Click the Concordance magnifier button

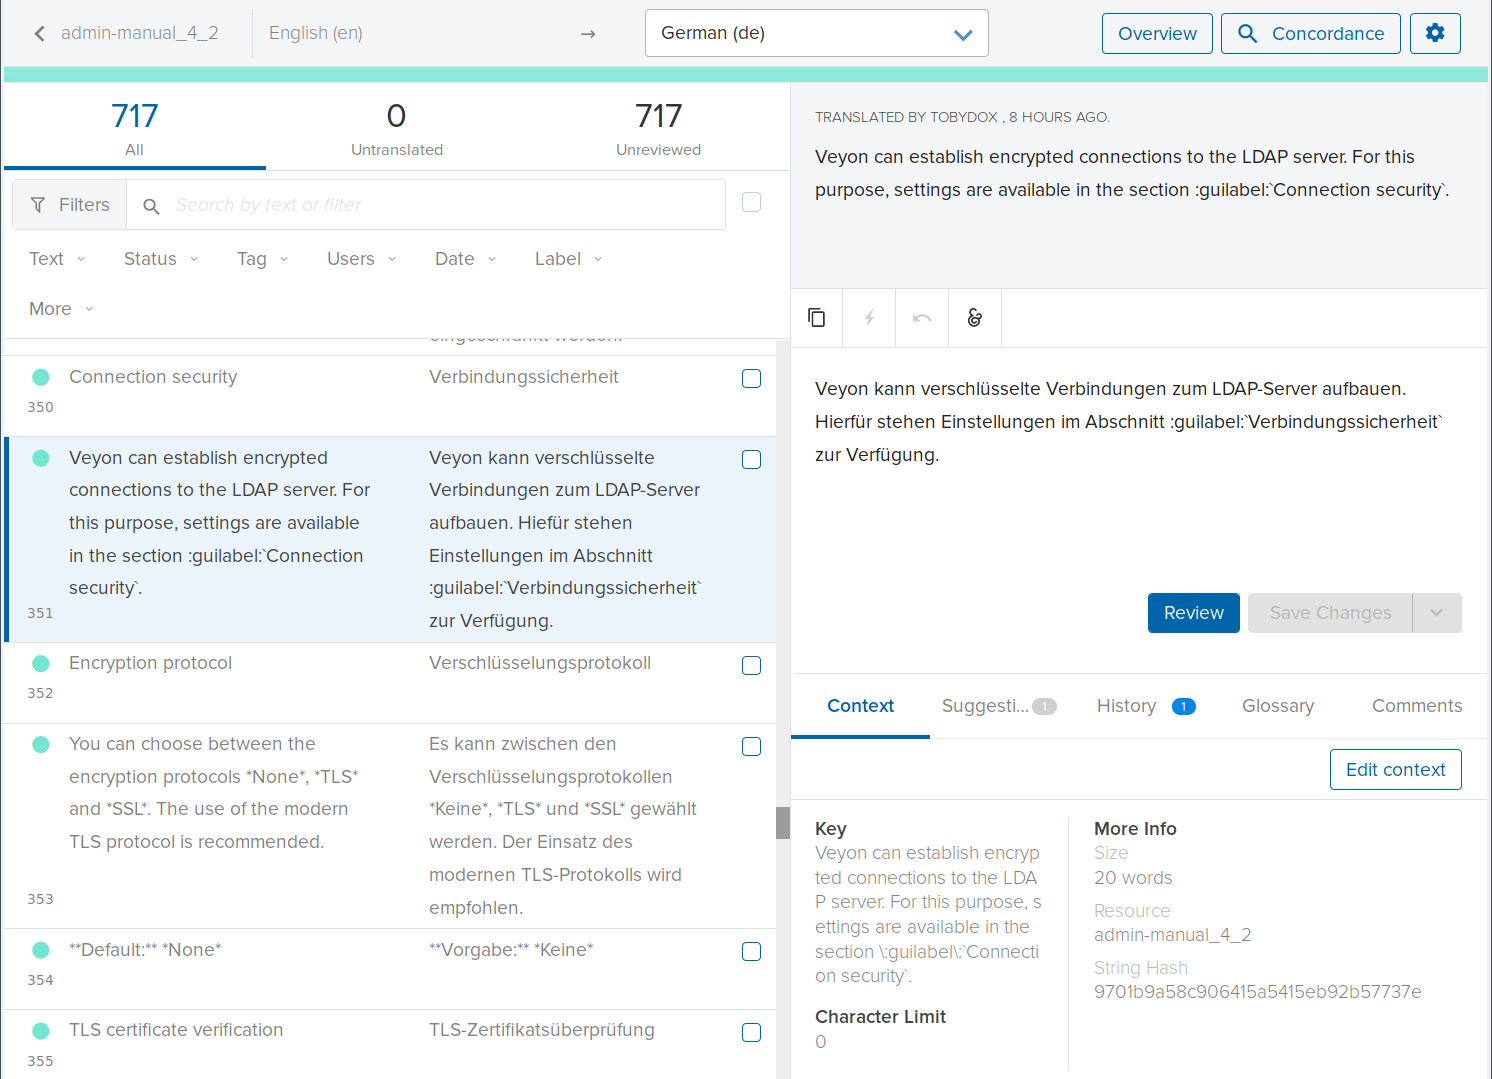1310,33
